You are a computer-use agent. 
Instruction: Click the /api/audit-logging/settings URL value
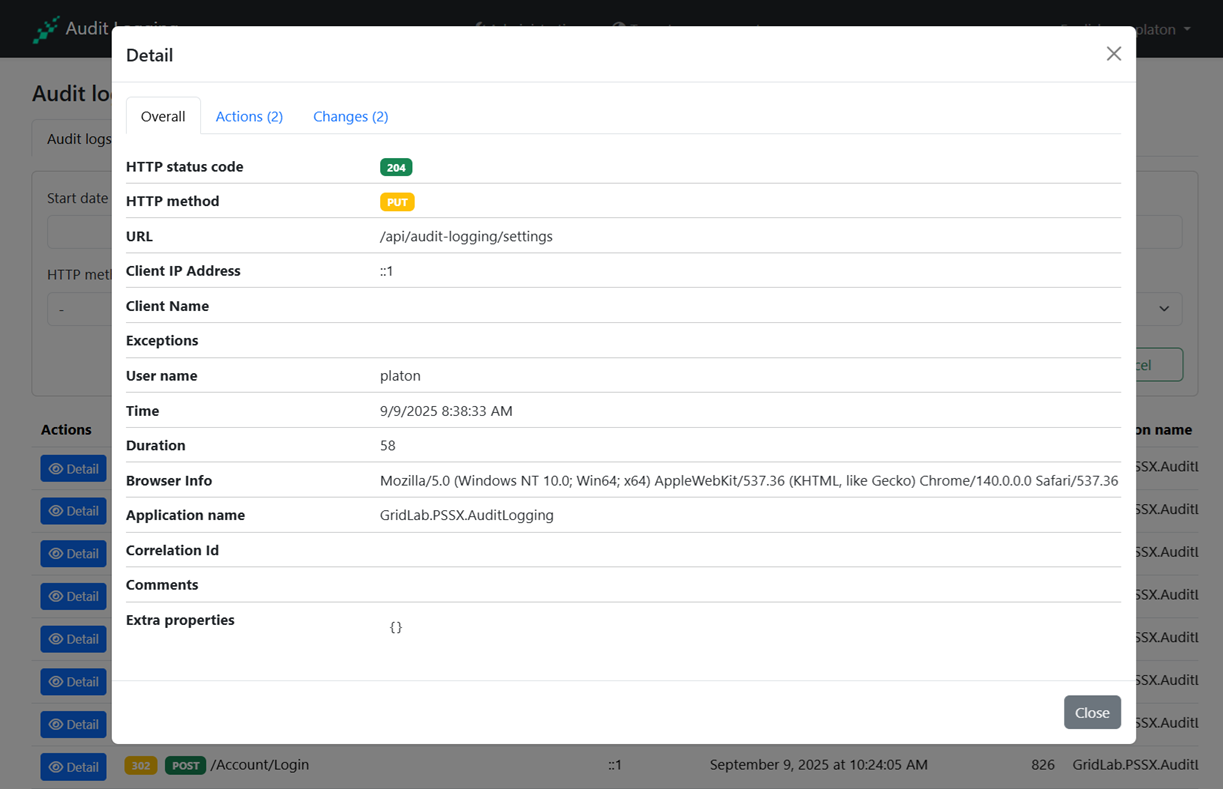466,237
